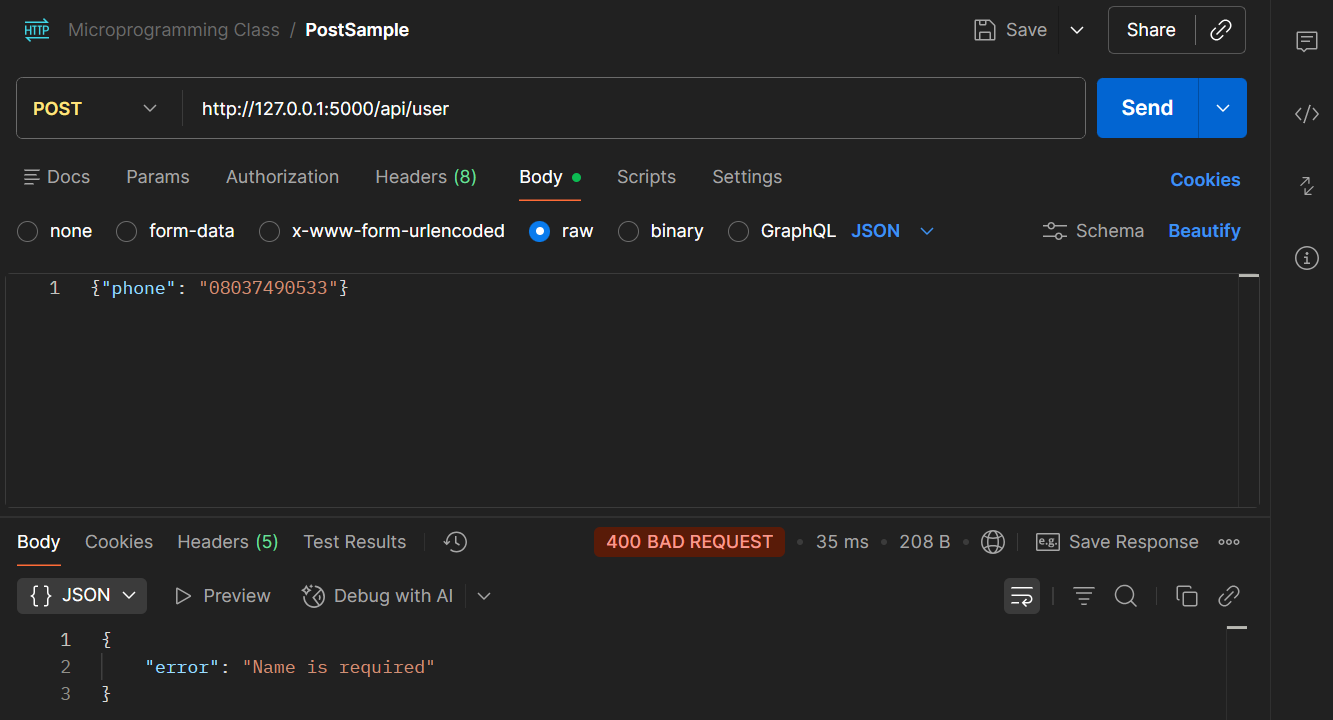Select the binary body type radio
The height and width of the screenshot is (720, 1333).
coord(628,231)
